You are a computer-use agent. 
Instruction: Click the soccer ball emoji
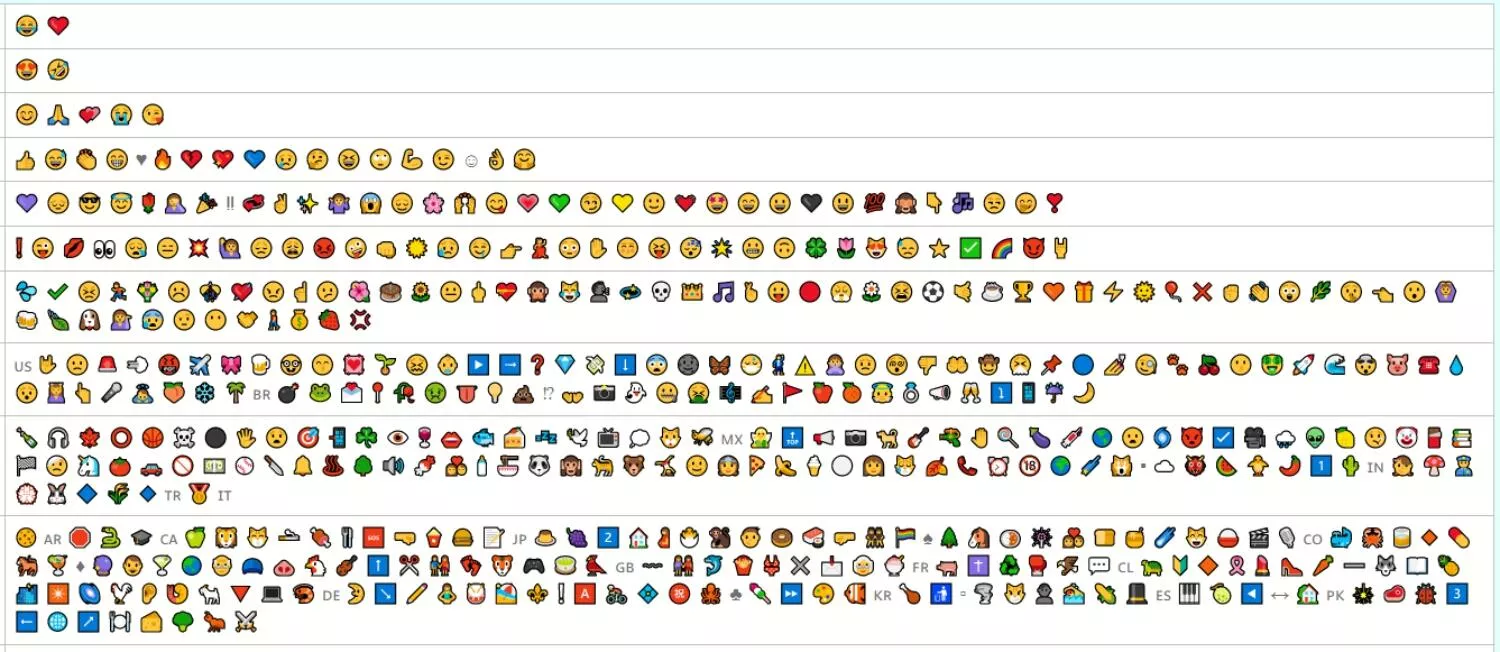933,292
